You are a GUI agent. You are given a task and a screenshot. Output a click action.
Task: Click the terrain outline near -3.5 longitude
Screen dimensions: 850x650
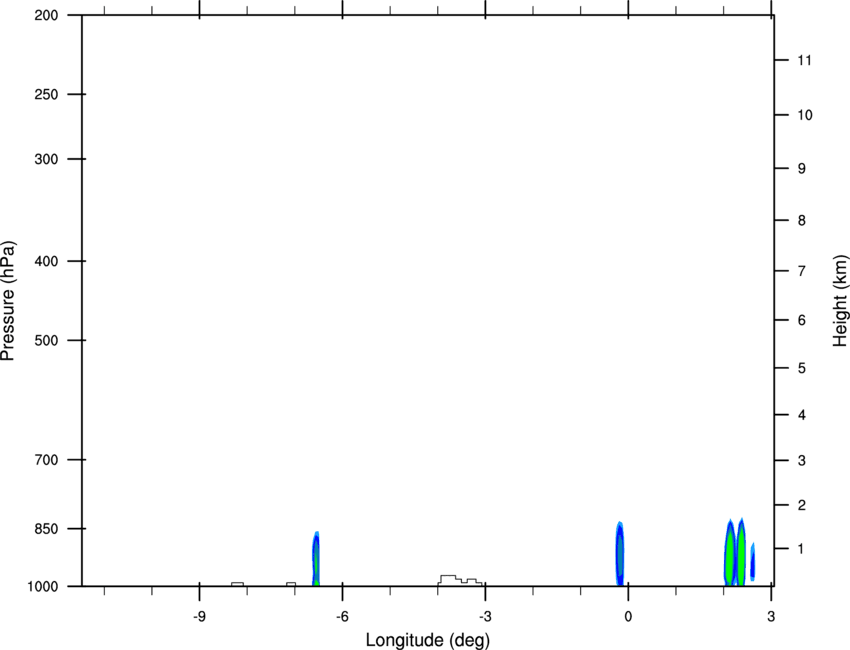(460, 580)
